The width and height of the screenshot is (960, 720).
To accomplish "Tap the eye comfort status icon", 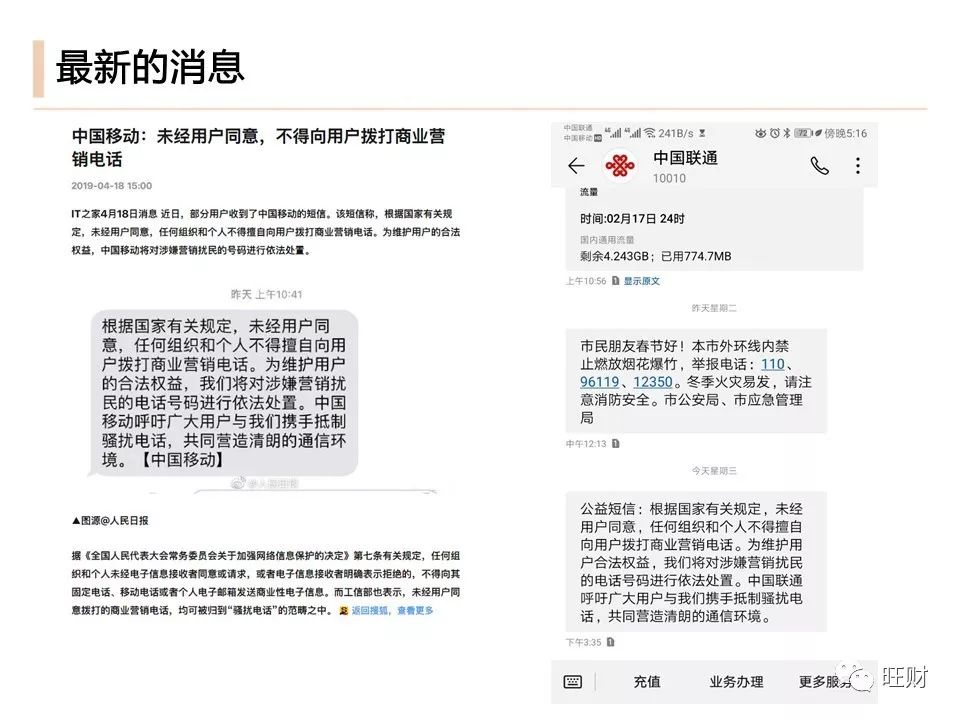I will pos(761,133).
